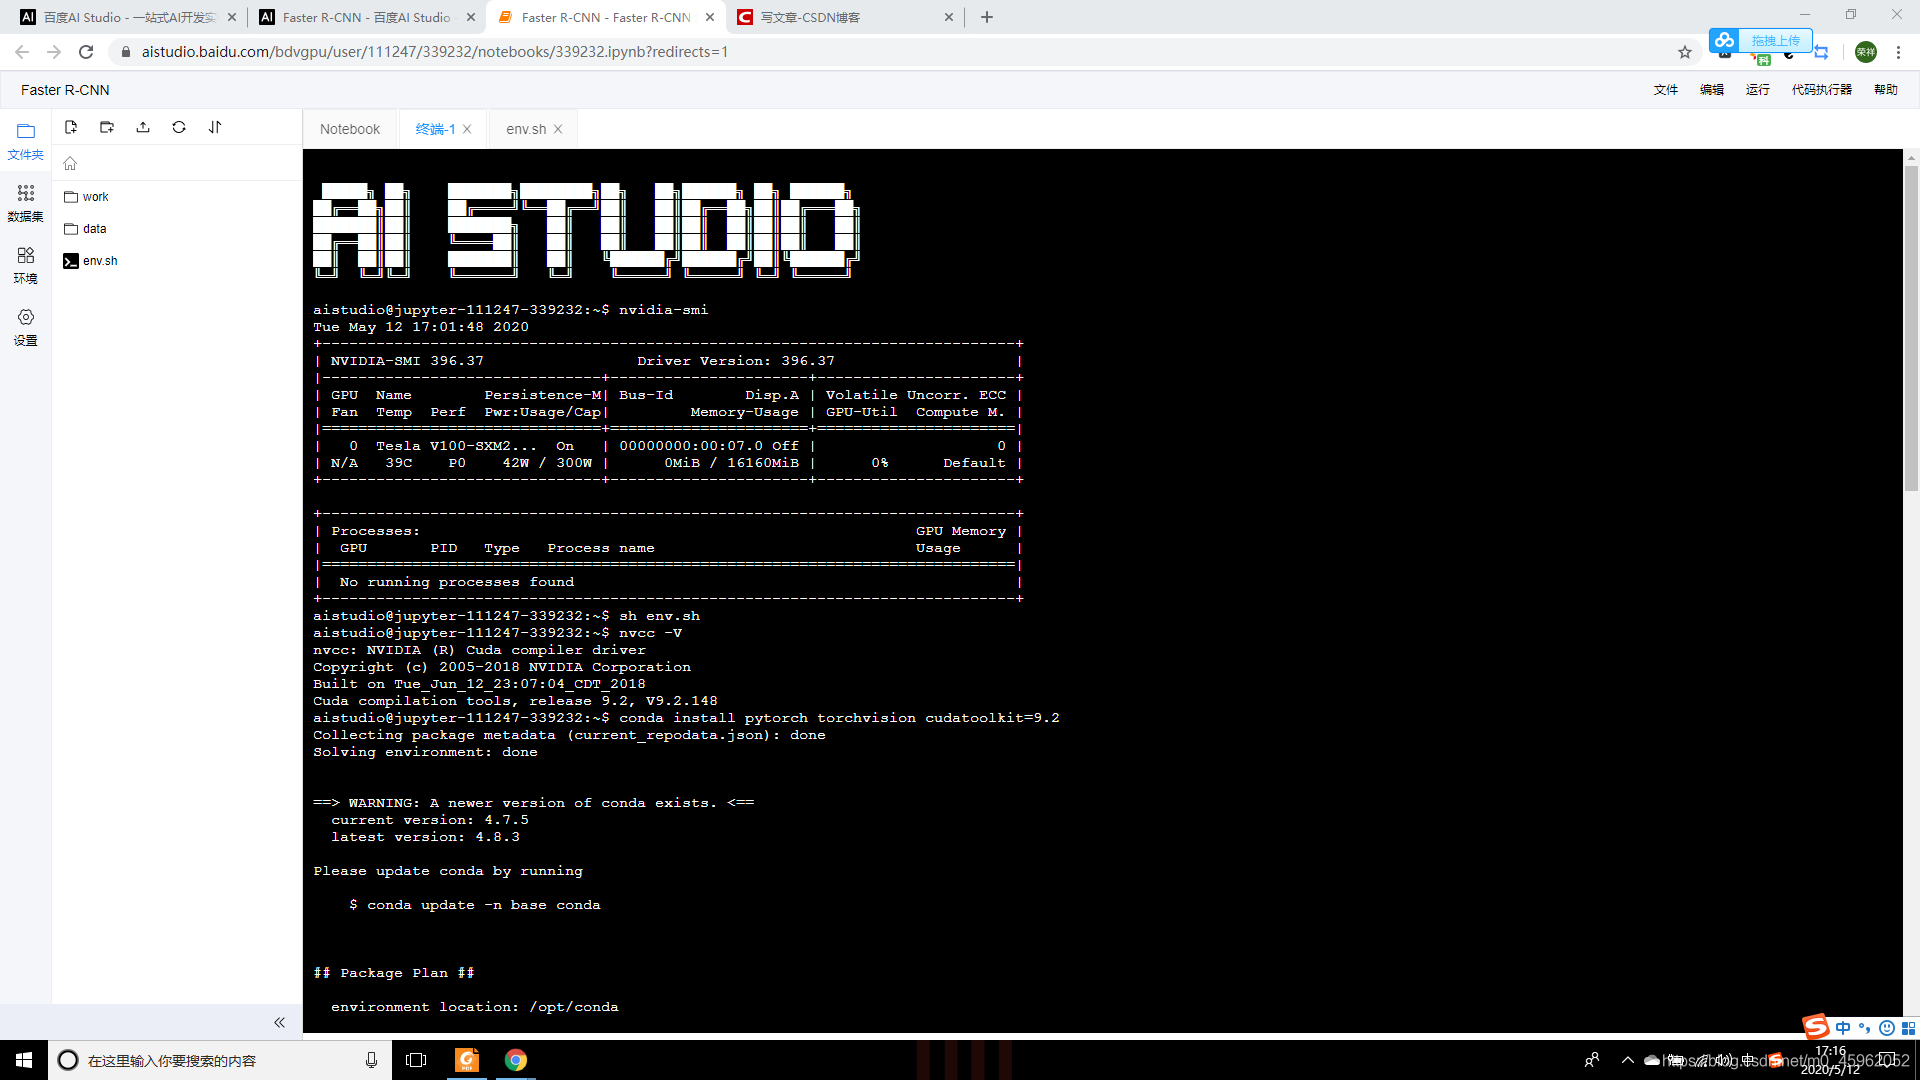The image size is (1920, 1080).
Task: Close the active Faster R-CNN browser tab
Action: (710, 17)
